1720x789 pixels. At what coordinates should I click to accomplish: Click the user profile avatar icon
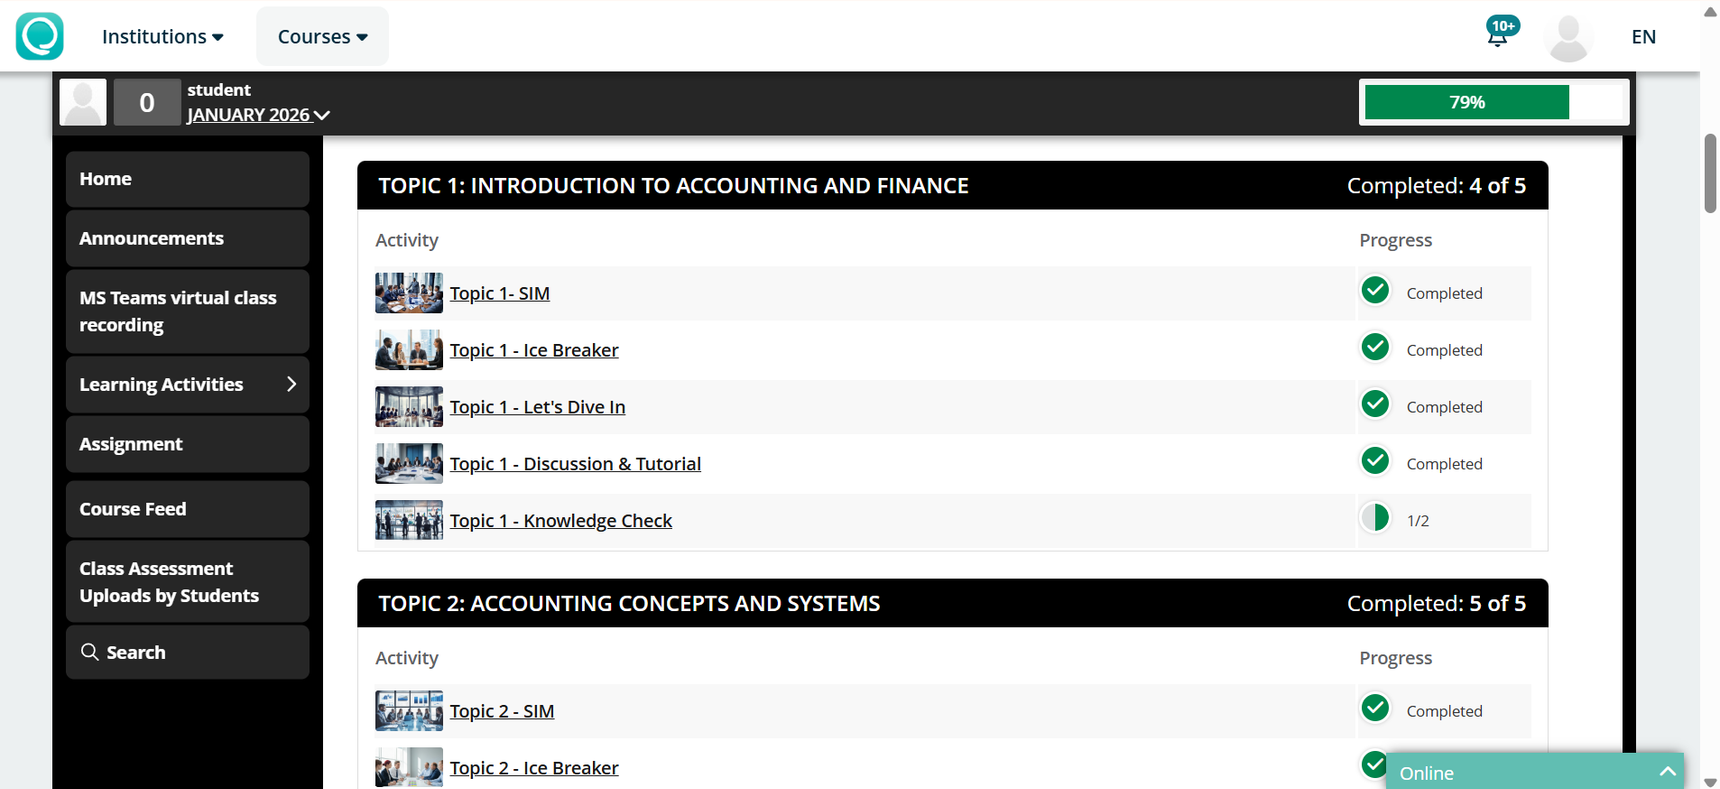(x=1568, y=38)
